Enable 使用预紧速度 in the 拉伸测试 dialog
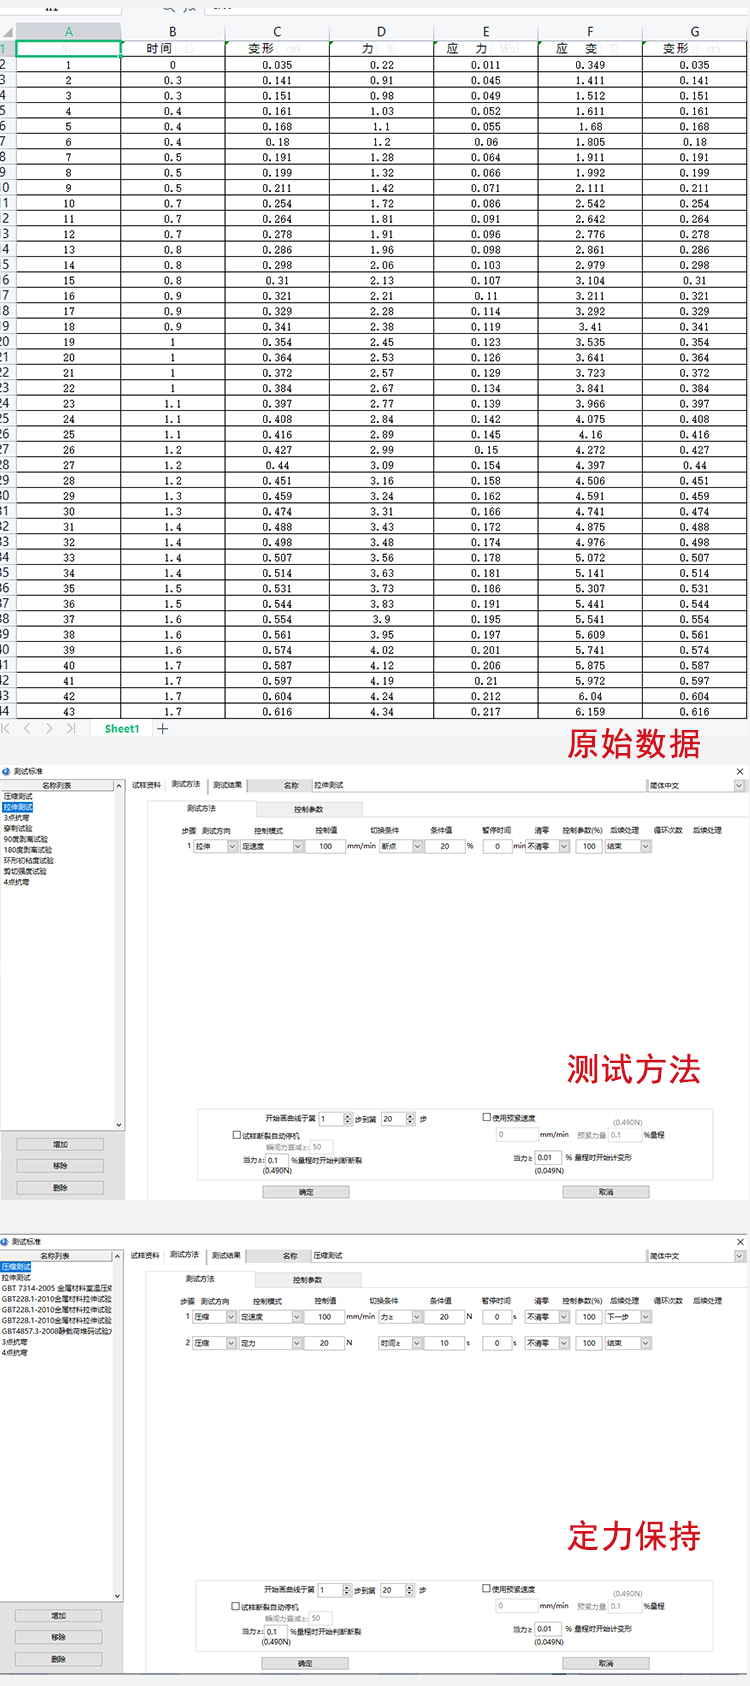 [487, 1117]
